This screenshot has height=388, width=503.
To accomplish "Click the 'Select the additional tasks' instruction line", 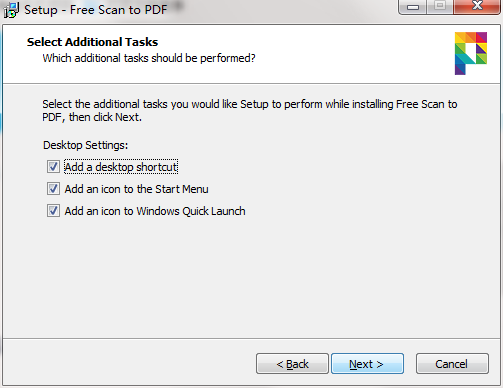I will coord(250,104).
